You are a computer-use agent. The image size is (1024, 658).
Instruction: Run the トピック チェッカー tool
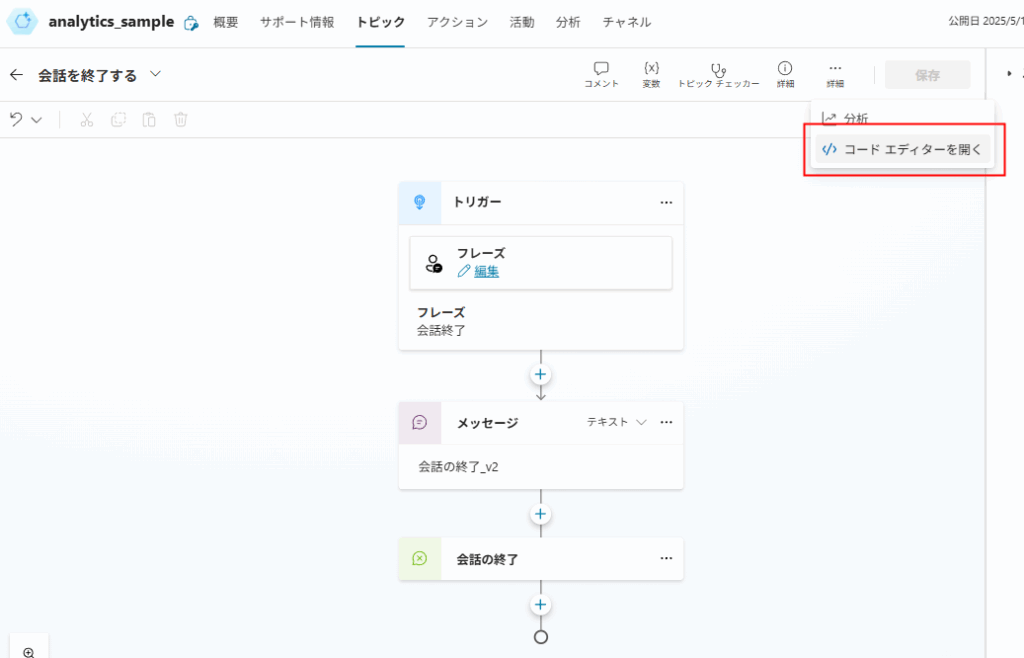click(718, 74)
